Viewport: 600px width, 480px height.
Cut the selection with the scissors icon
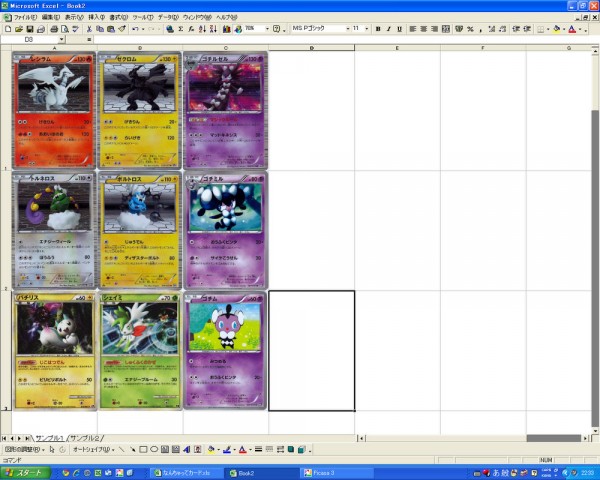[89, 29]
